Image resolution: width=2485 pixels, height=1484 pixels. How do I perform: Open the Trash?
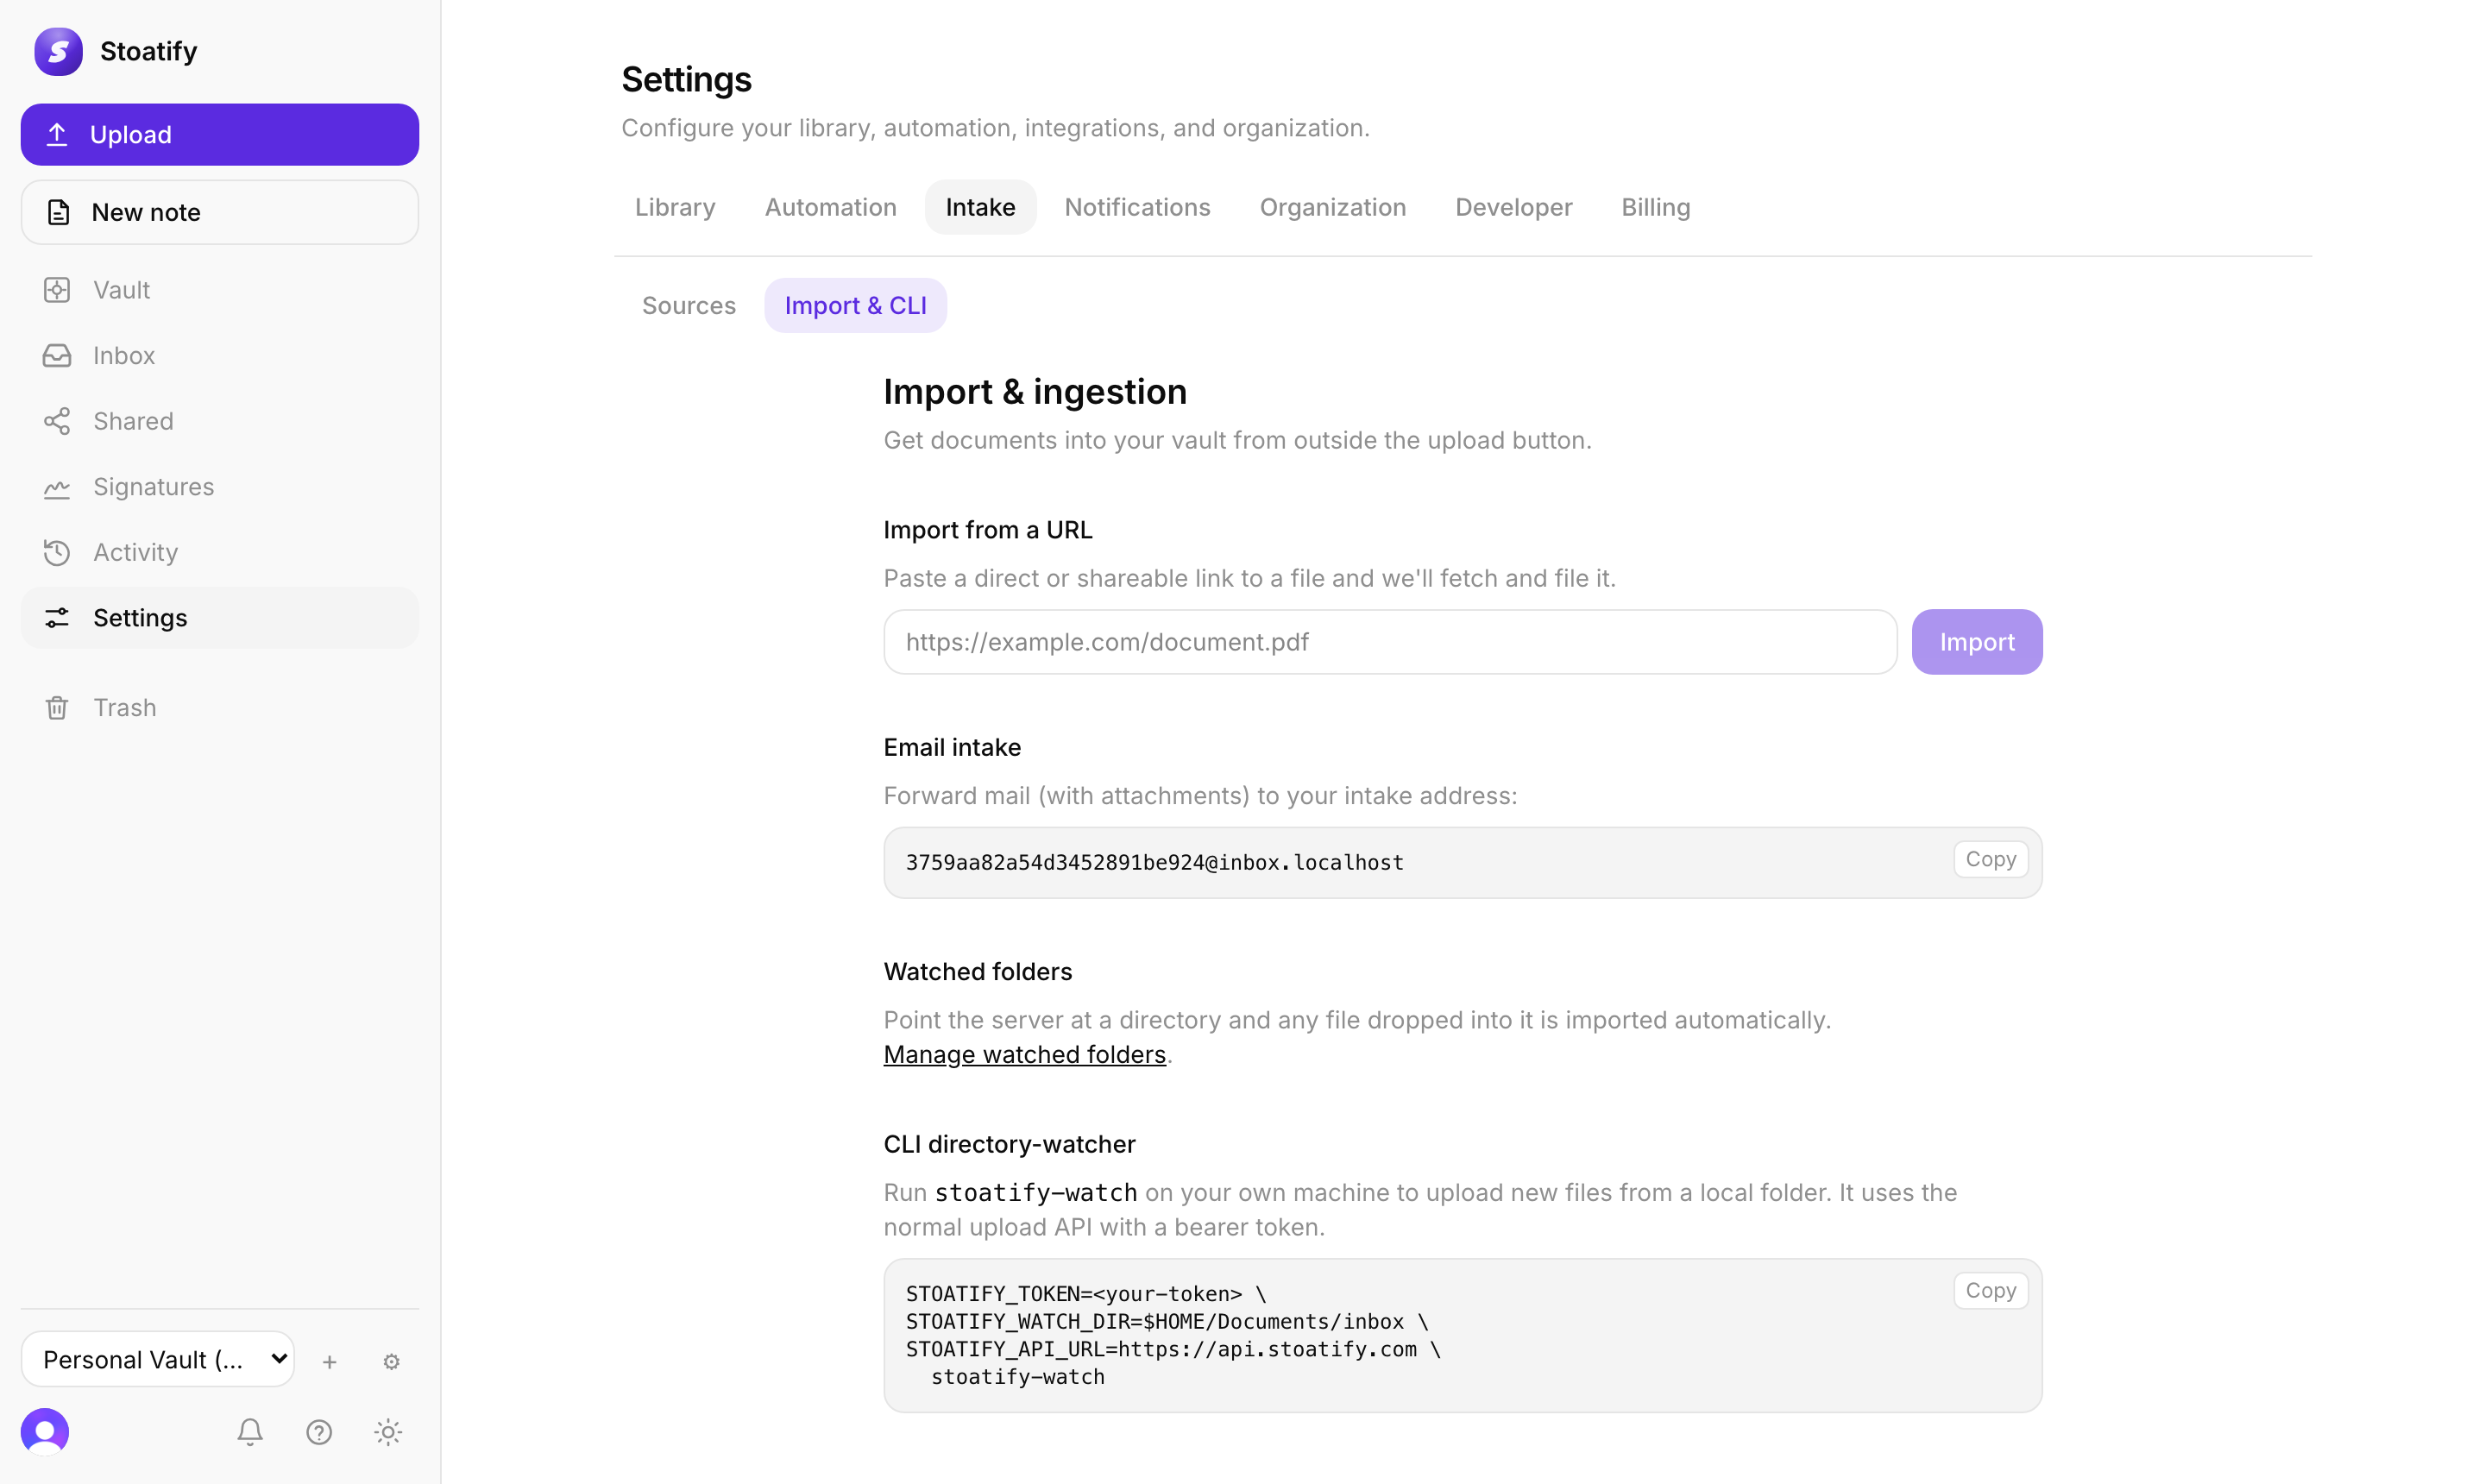(219, 707)
